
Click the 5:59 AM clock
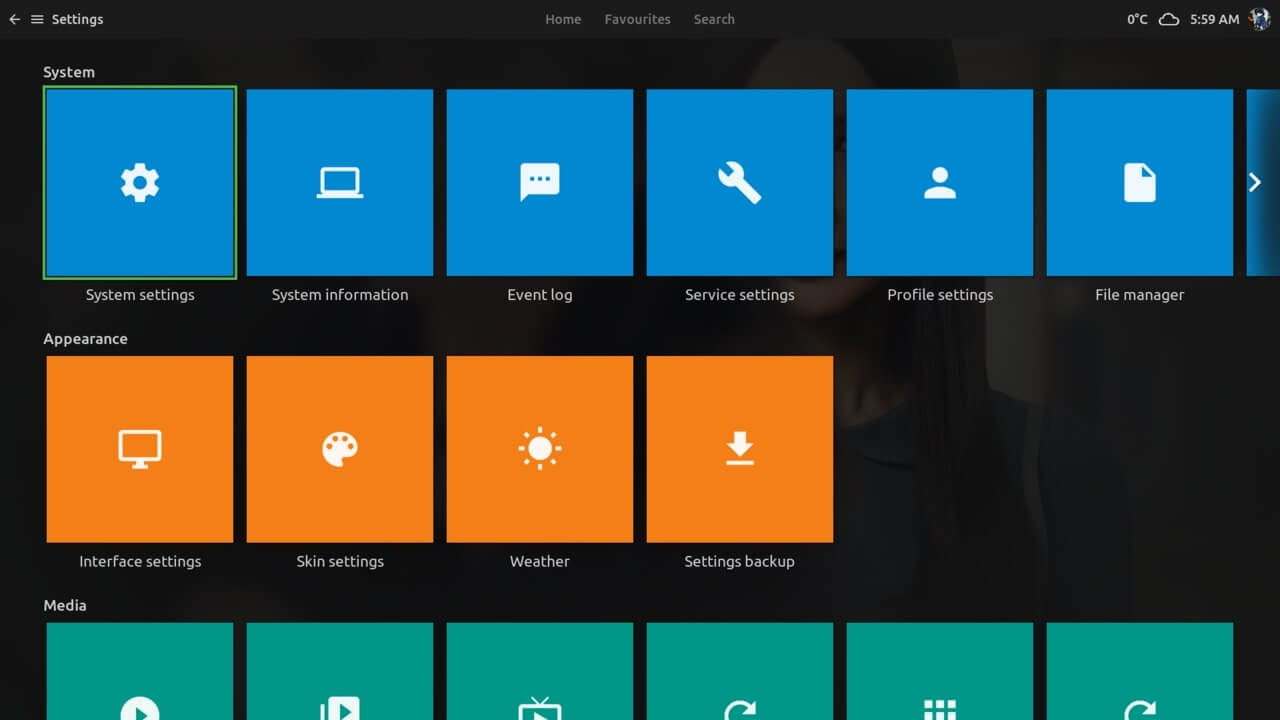[x=1214, y=19]
